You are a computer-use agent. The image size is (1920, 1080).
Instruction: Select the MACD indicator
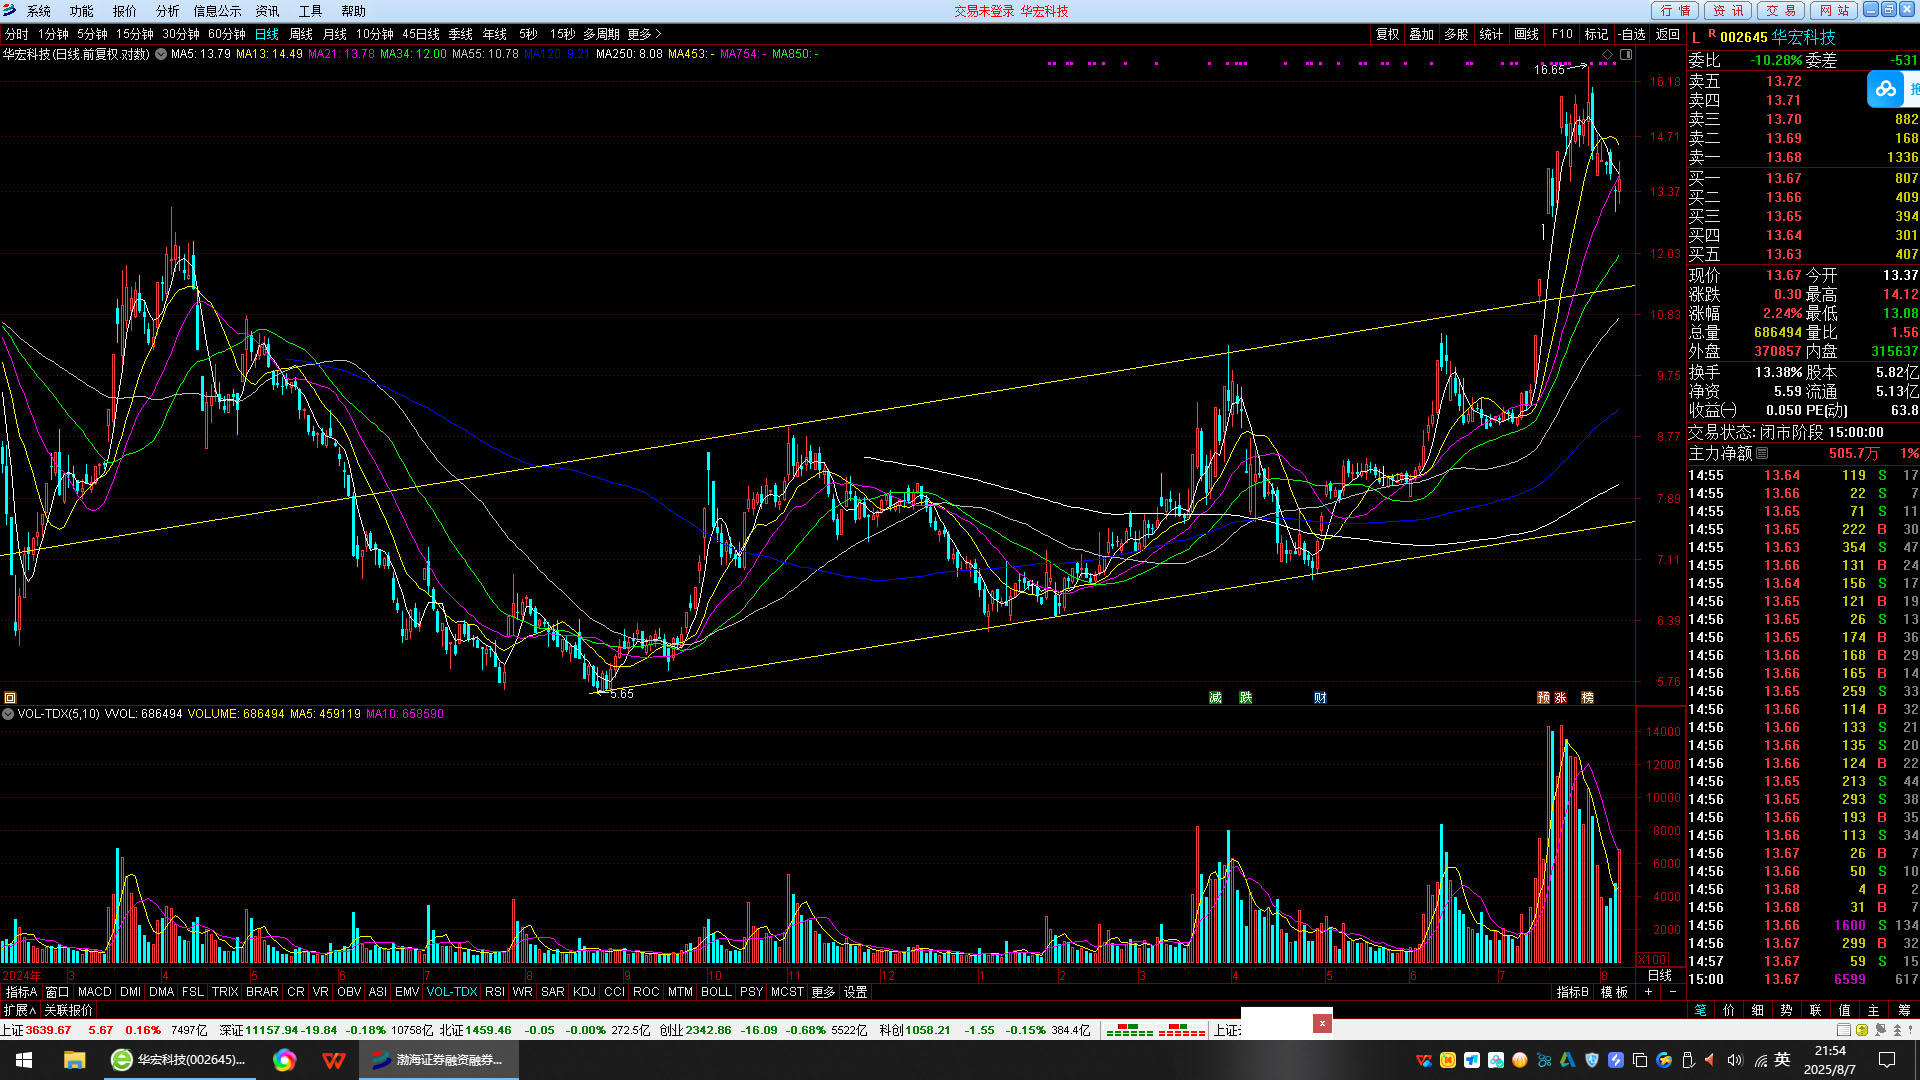(94, 992)
